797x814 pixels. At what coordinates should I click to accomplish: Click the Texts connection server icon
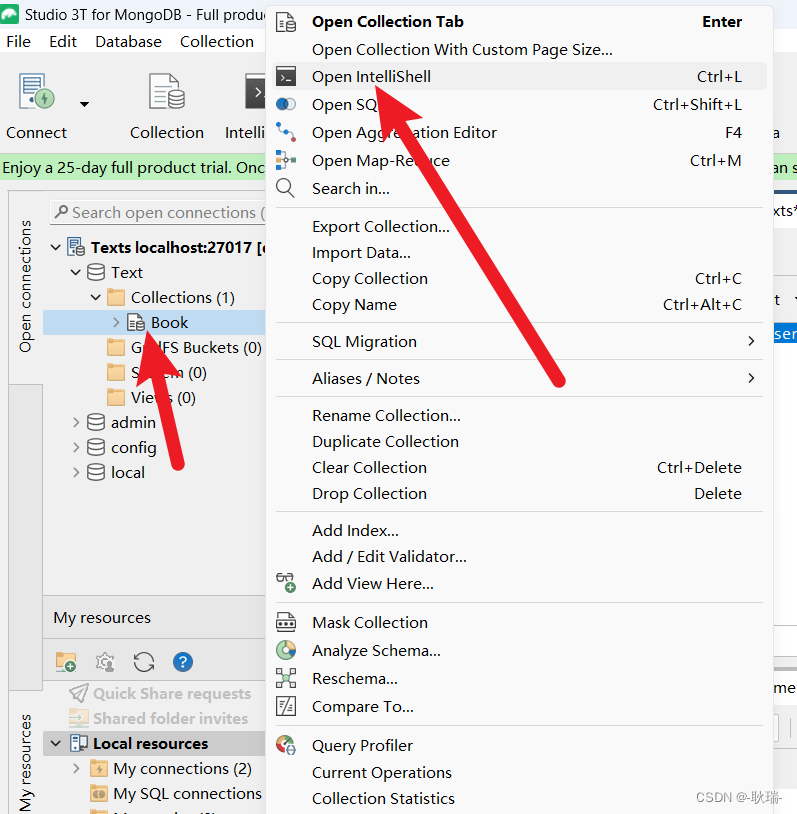coord(76,247)
